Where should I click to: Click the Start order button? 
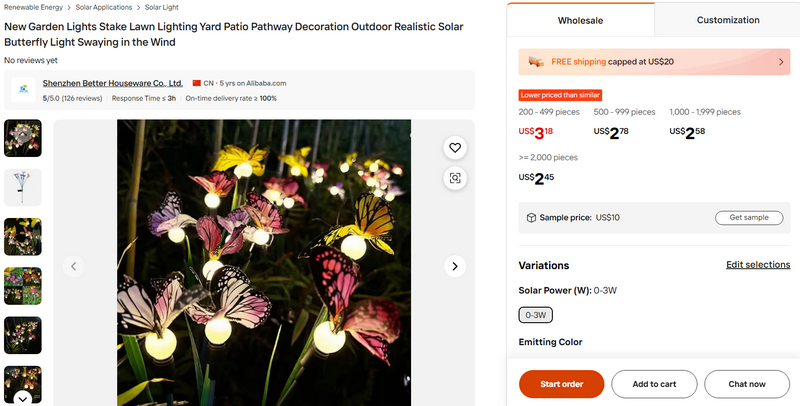click(x=561, y=384)
